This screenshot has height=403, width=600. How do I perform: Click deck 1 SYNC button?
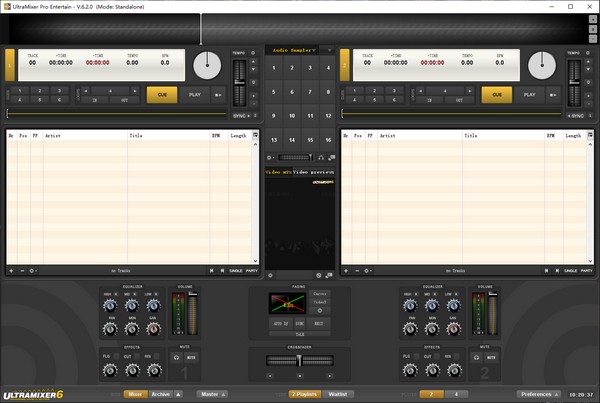(241, 116)
